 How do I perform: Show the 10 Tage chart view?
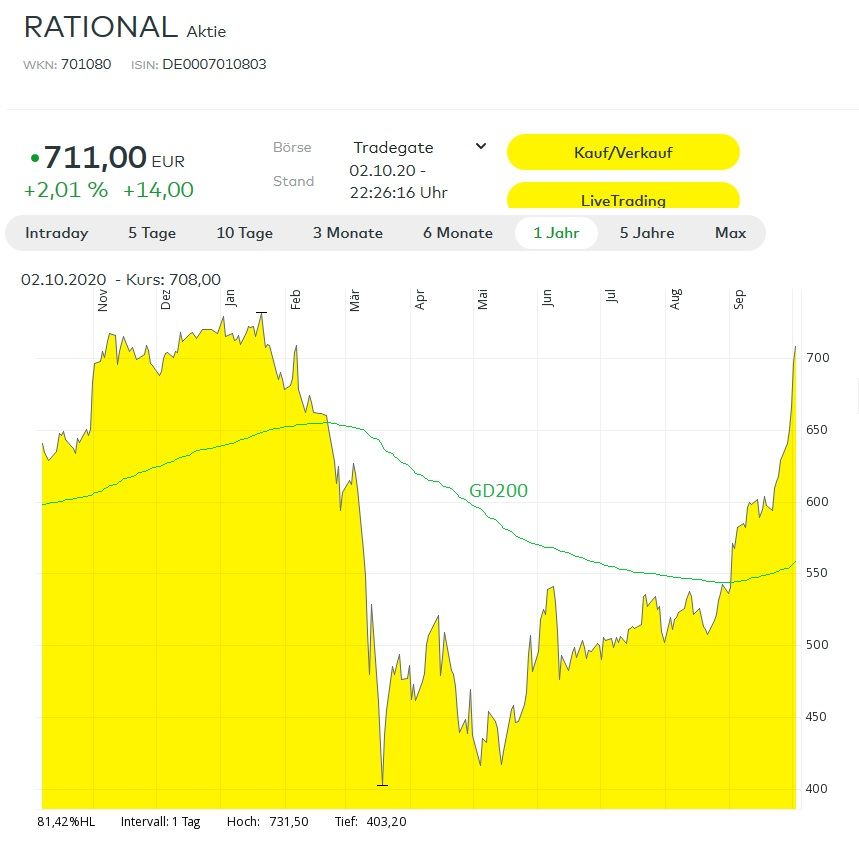click(x=244, y=233)
